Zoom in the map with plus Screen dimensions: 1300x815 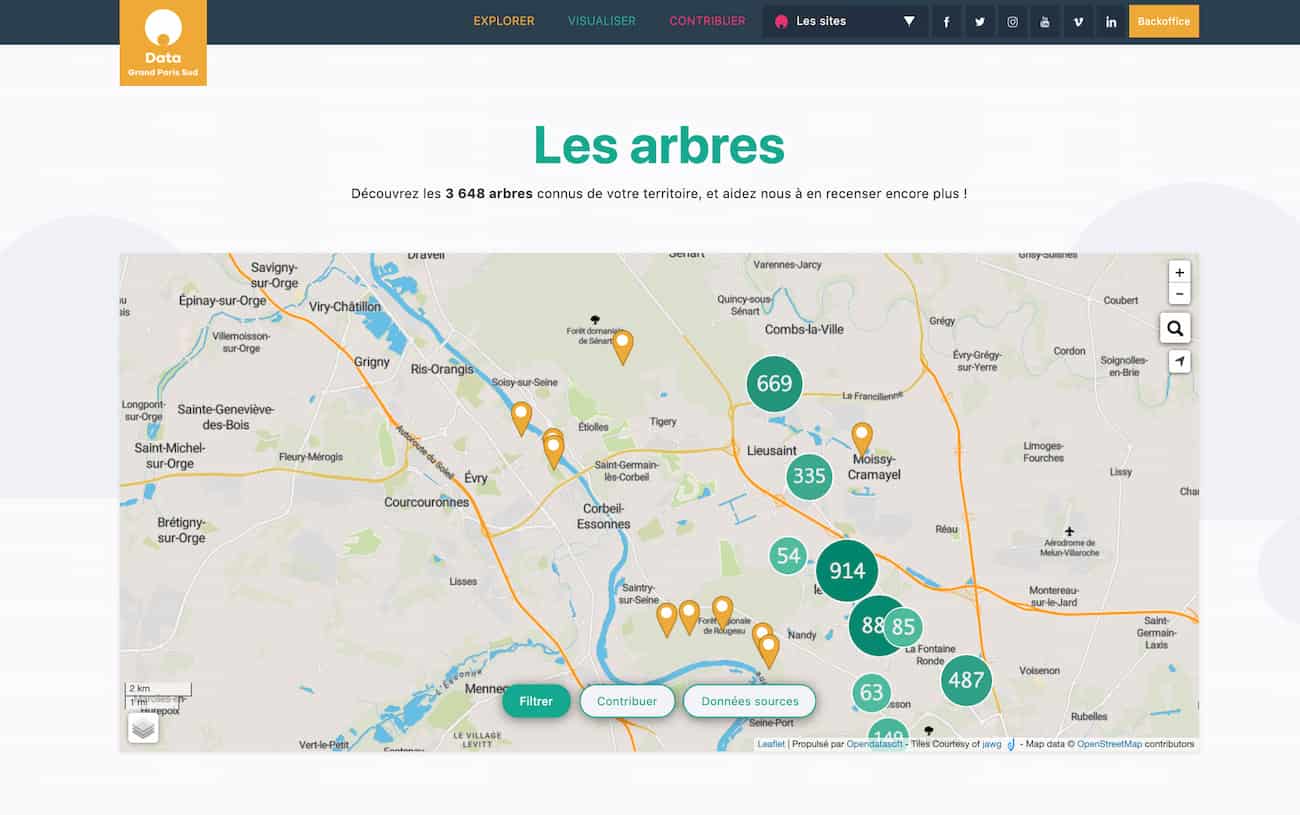click(x=1179, y=272)
